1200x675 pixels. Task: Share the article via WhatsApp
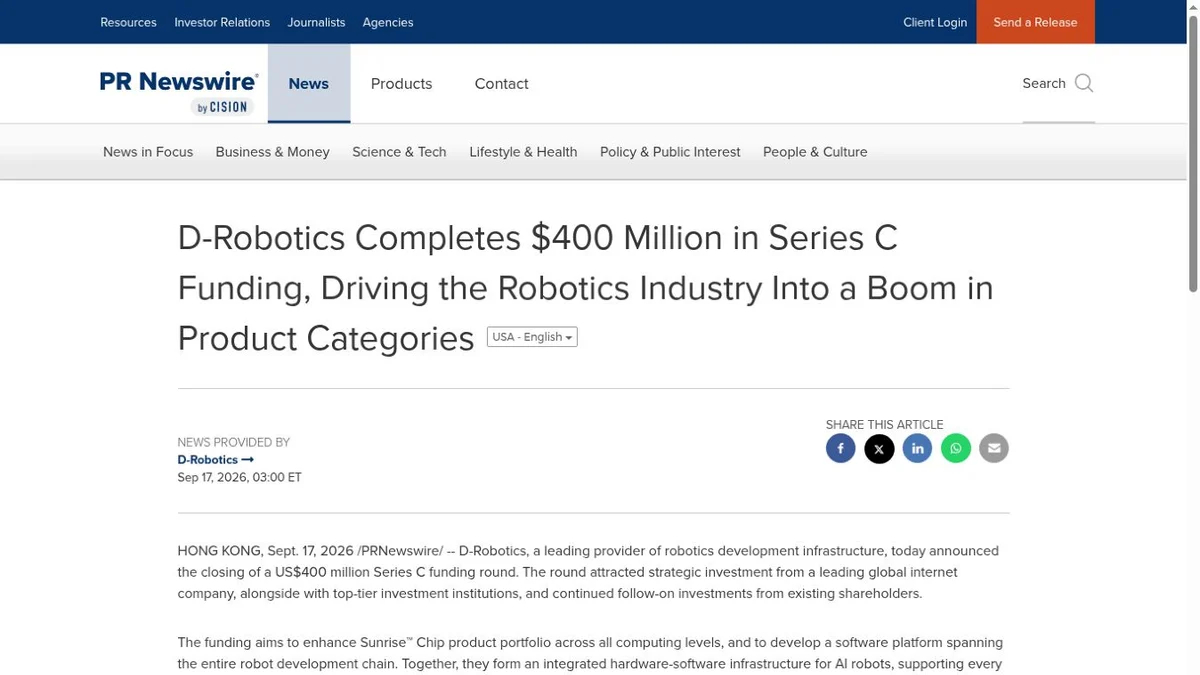[x=956, y=449]
